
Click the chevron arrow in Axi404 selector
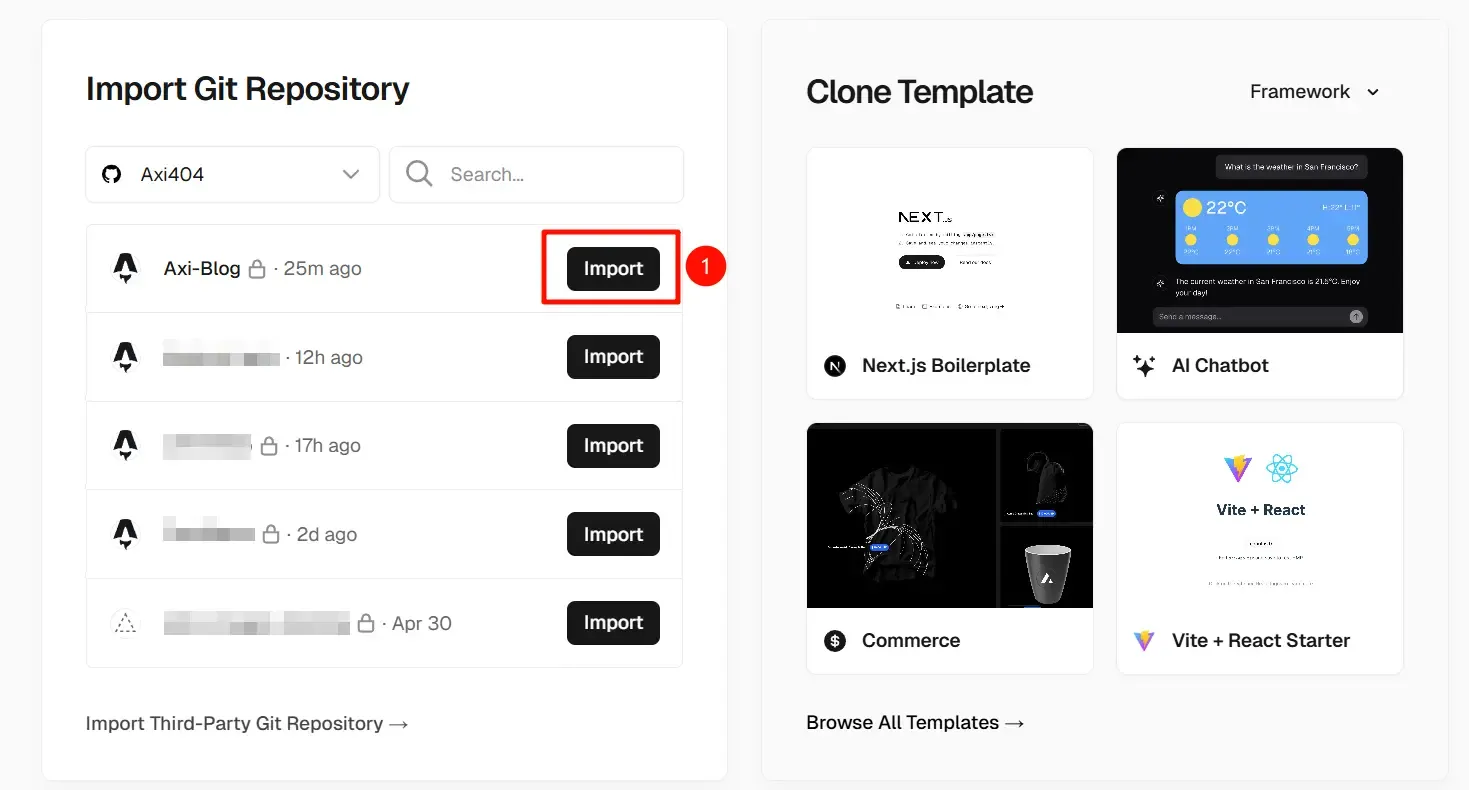(x=351, y=174)
